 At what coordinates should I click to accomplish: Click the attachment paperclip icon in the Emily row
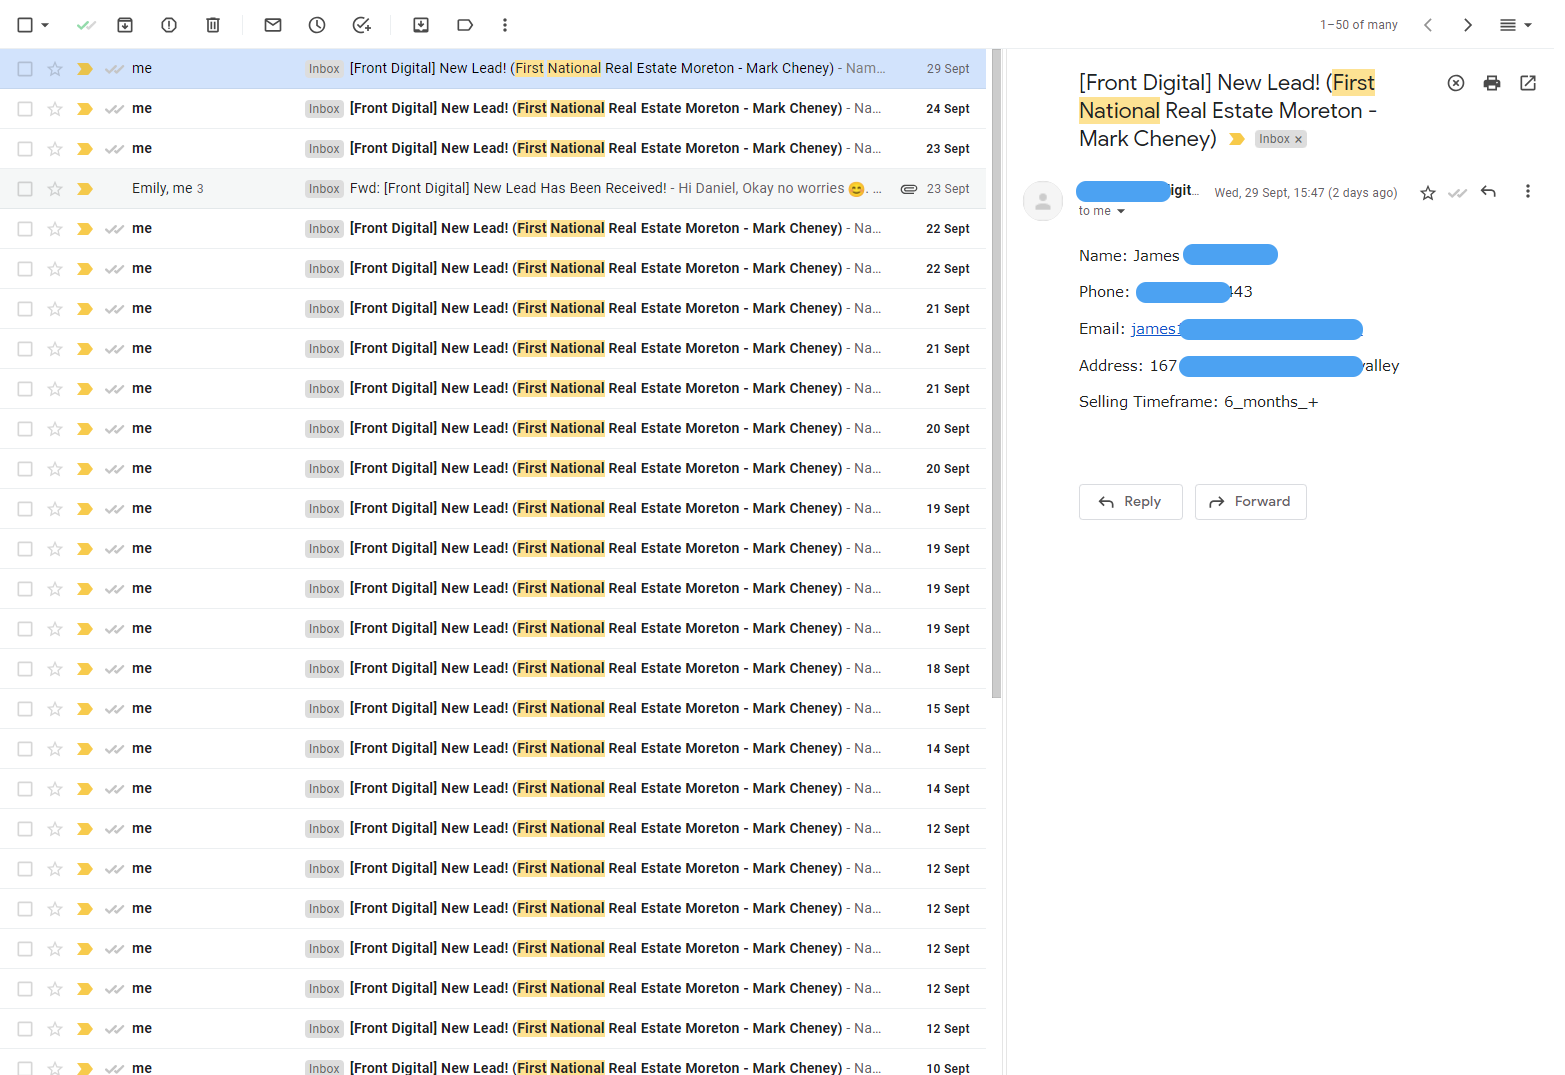click(x=909, y=189)
